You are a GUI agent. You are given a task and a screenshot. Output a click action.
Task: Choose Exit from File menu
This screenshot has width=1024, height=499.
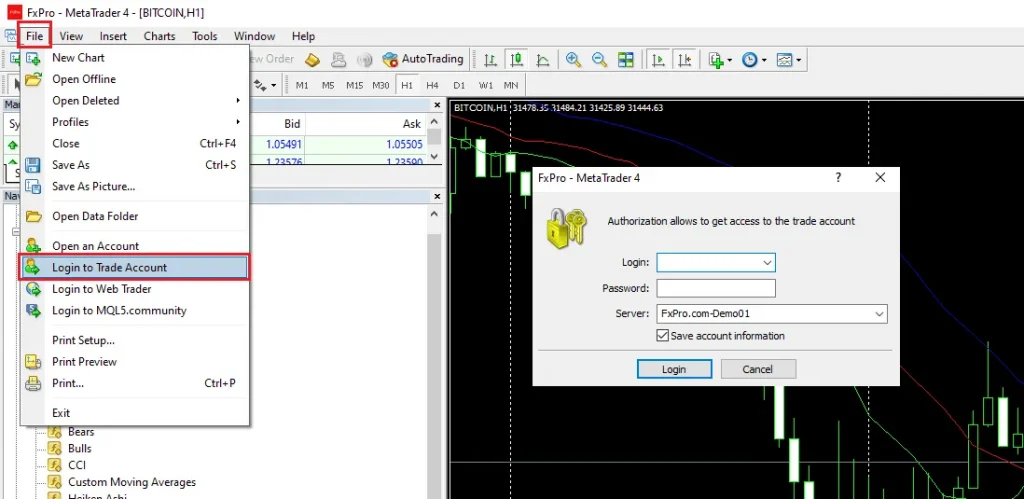click(x=135, y=413)
